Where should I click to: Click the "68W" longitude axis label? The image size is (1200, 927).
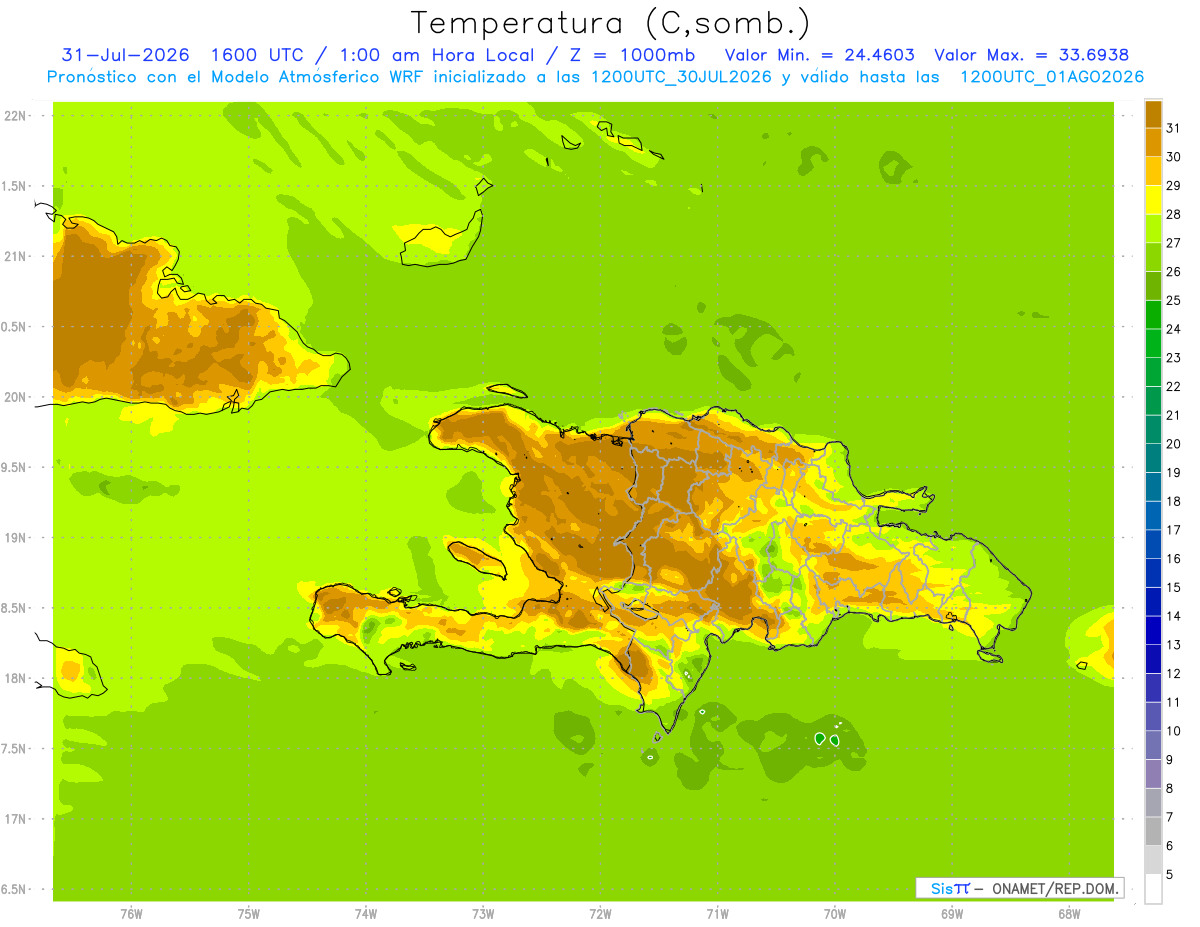point(1069,914)
